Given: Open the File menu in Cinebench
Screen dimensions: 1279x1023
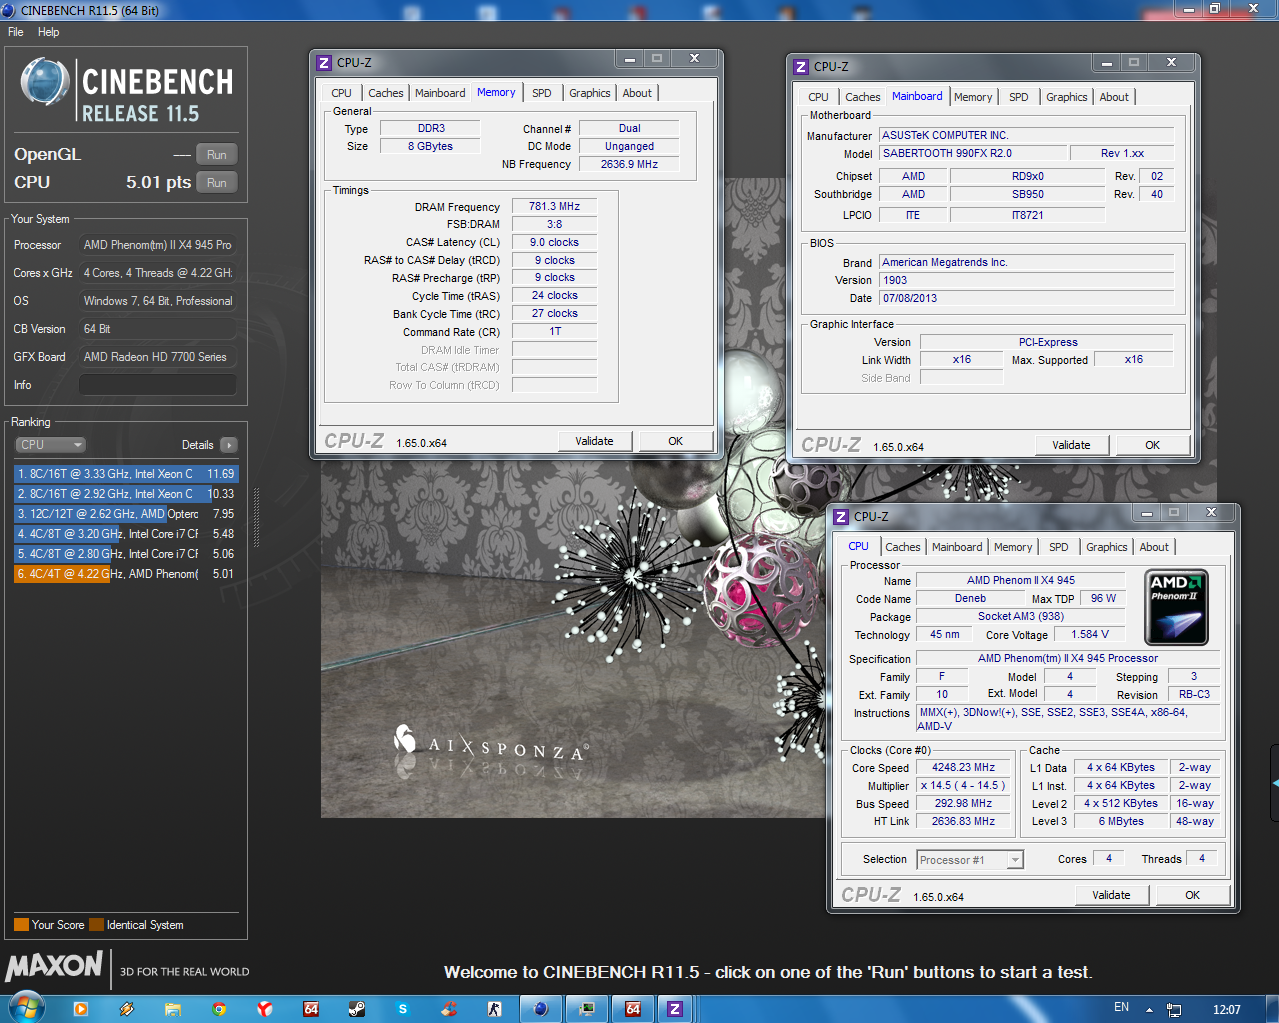Looking at the screenshot, I should pyautogui.click(x=16, y=32).
